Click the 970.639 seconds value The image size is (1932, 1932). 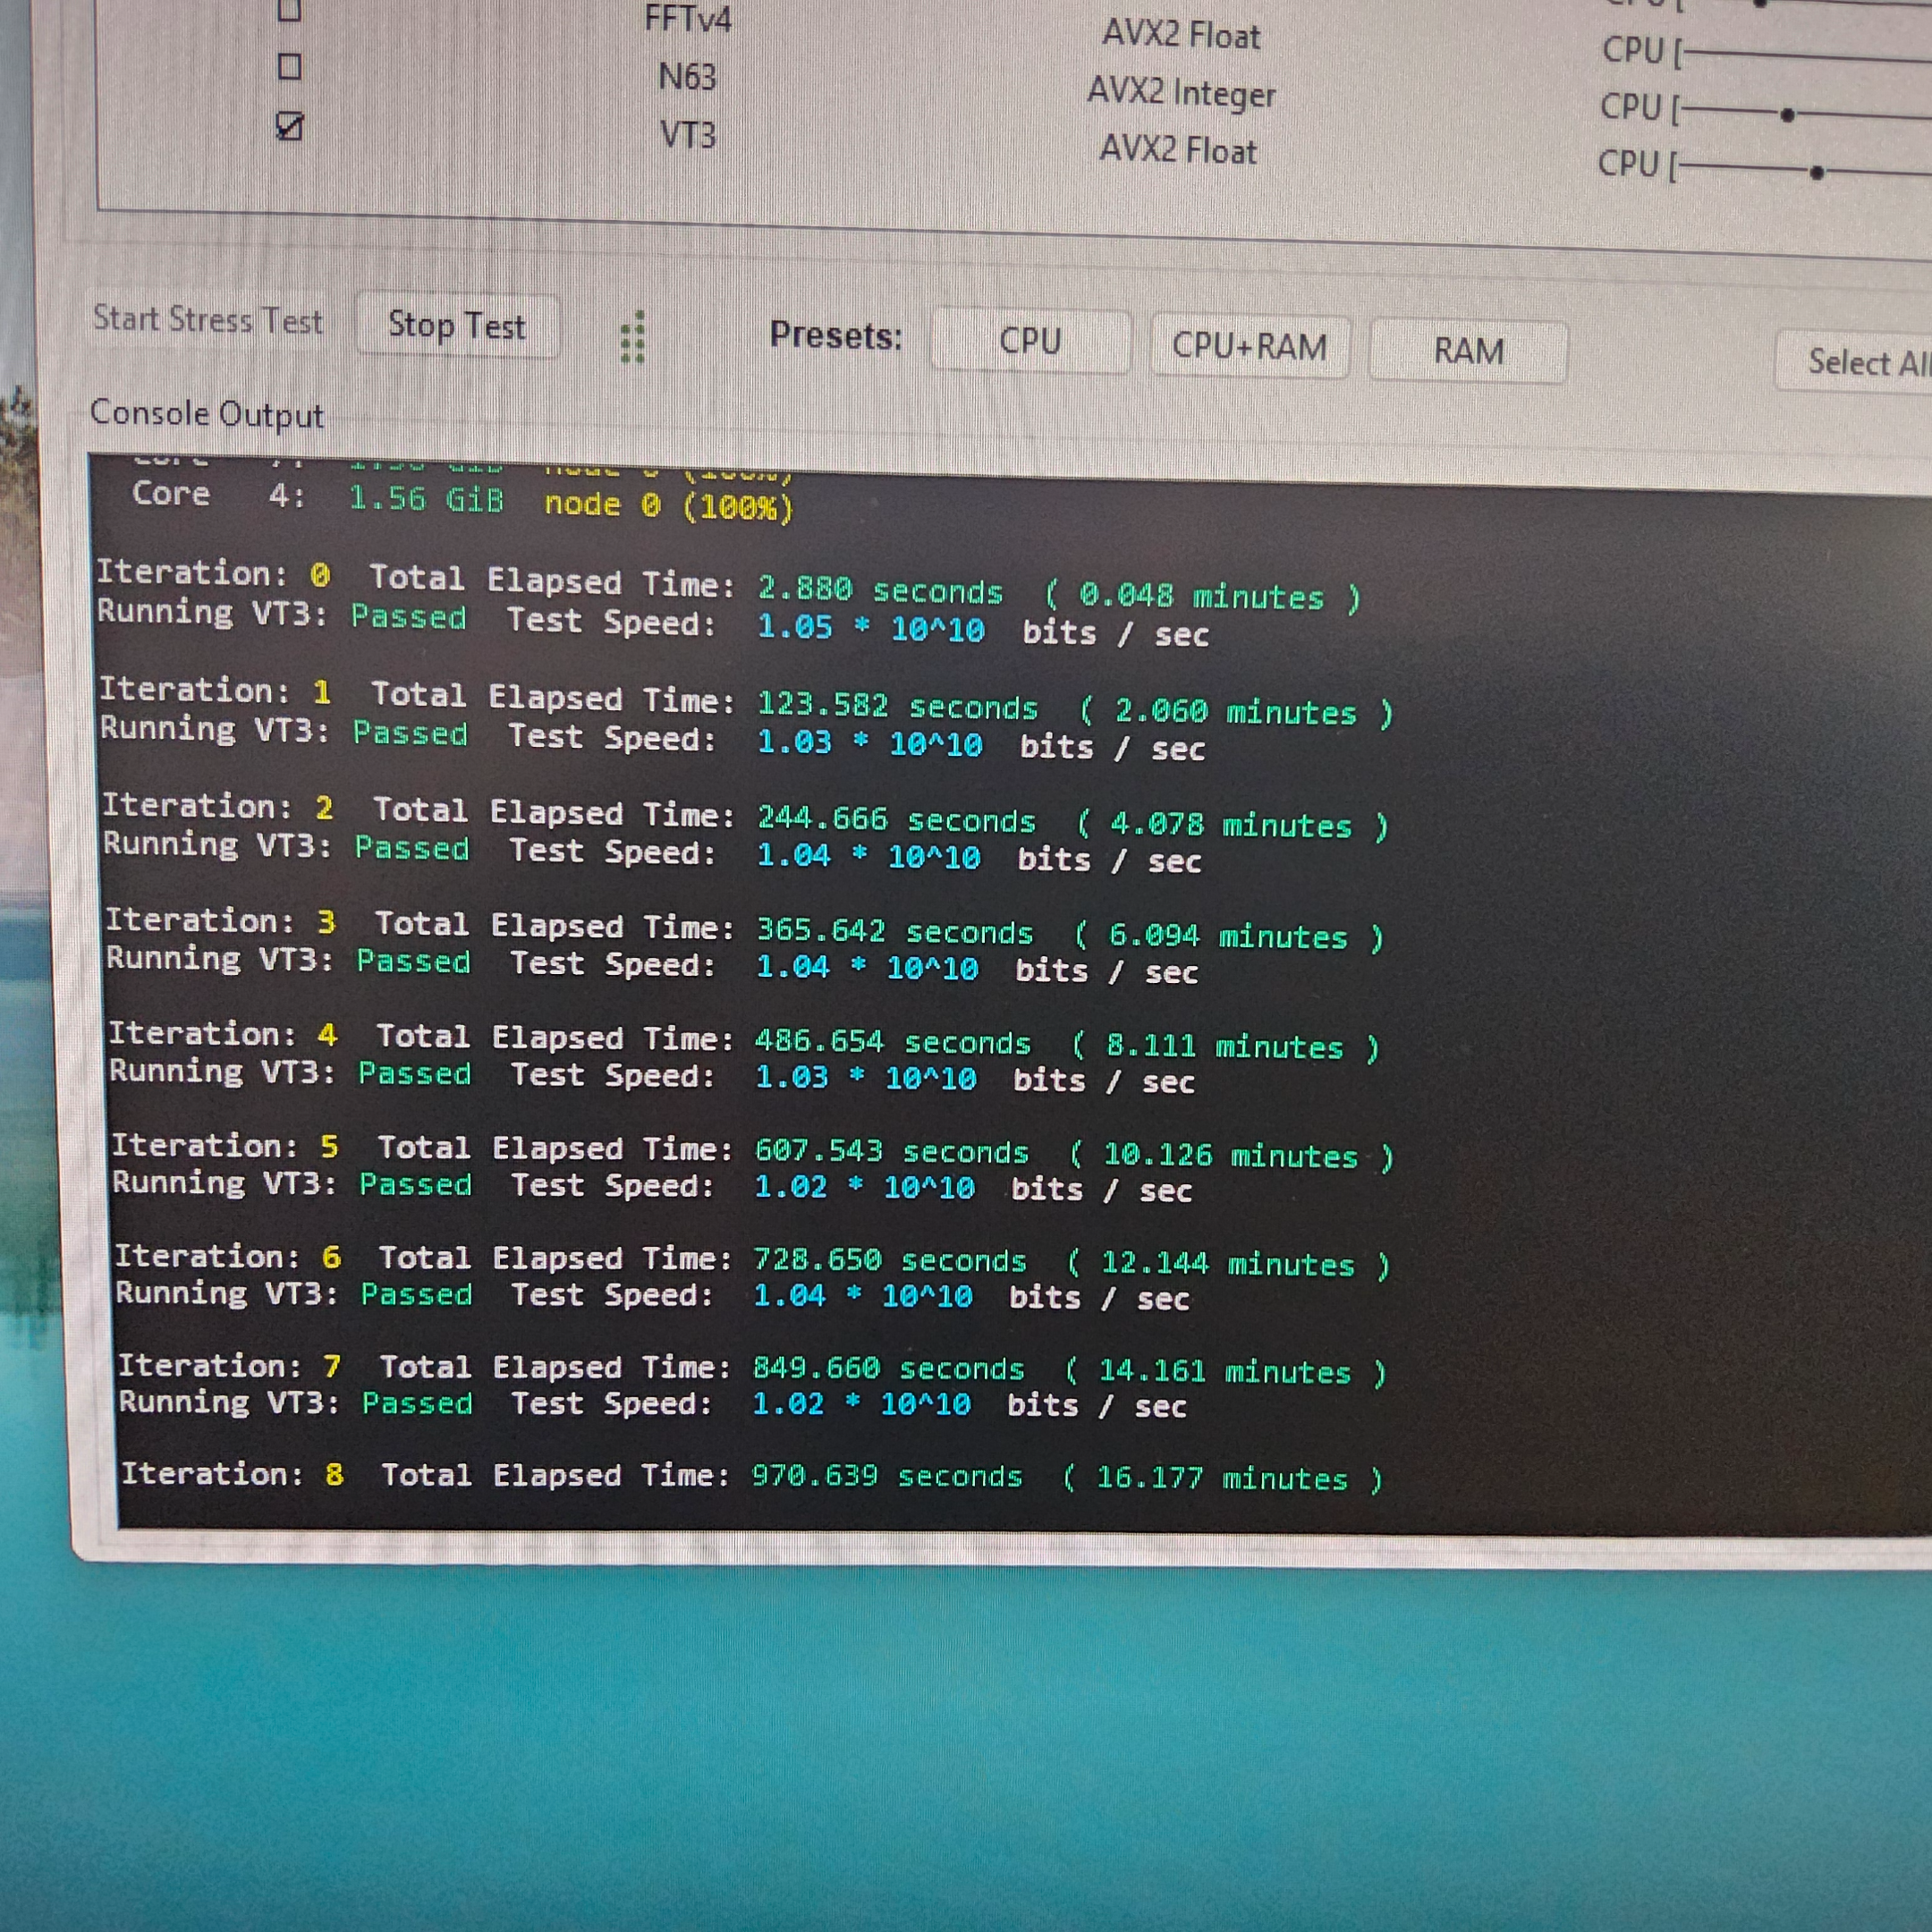coord(887,1476)
